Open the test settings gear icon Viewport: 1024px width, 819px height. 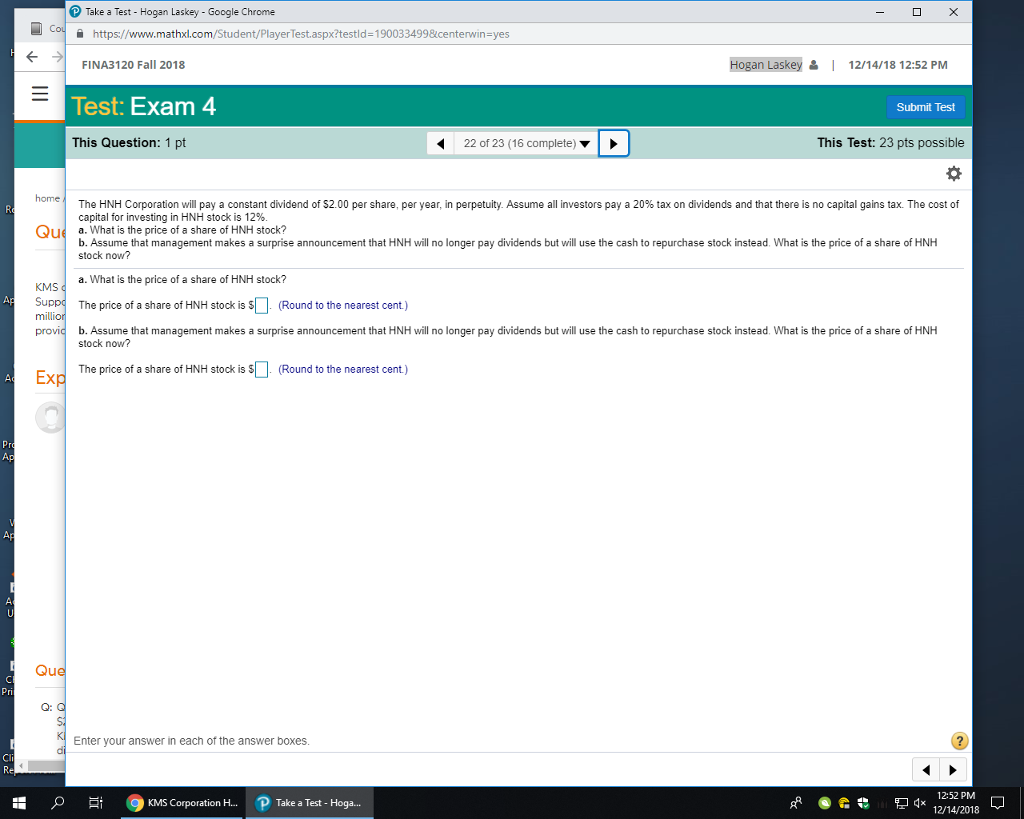tap(953, 173)
